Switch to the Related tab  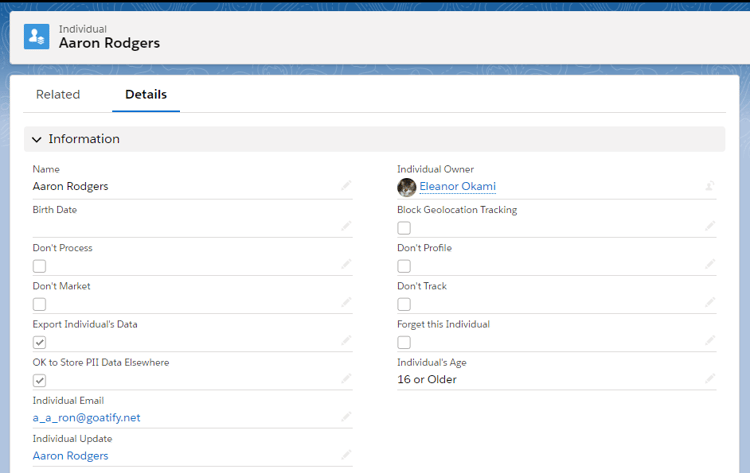[58, 94]
